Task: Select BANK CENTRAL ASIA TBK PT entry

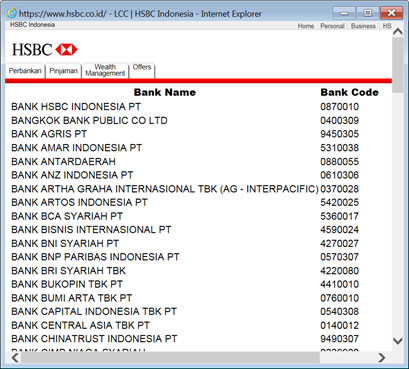Action: 81,325
